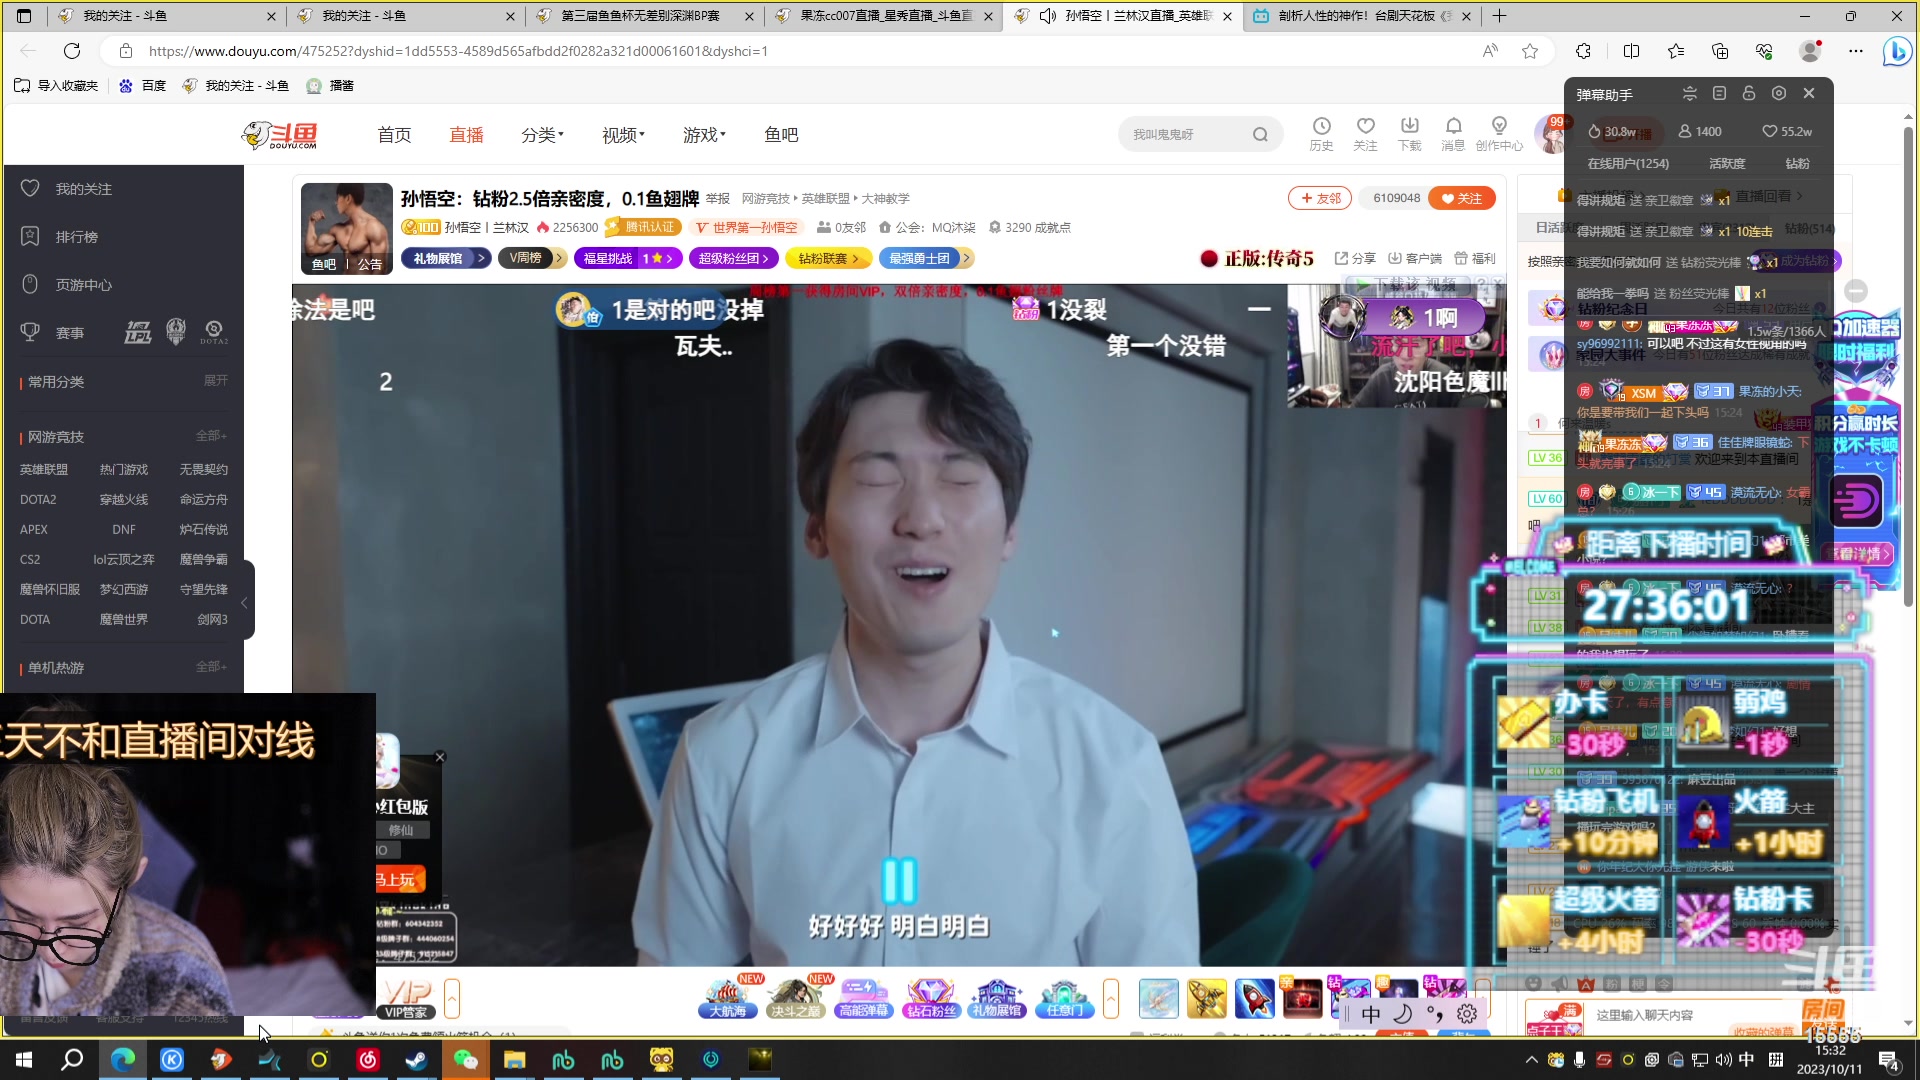This screenshot has height=1080, width=1920.
Task: Open 钻石粉丝 diamond icon
Action: [x=930, y=997]
